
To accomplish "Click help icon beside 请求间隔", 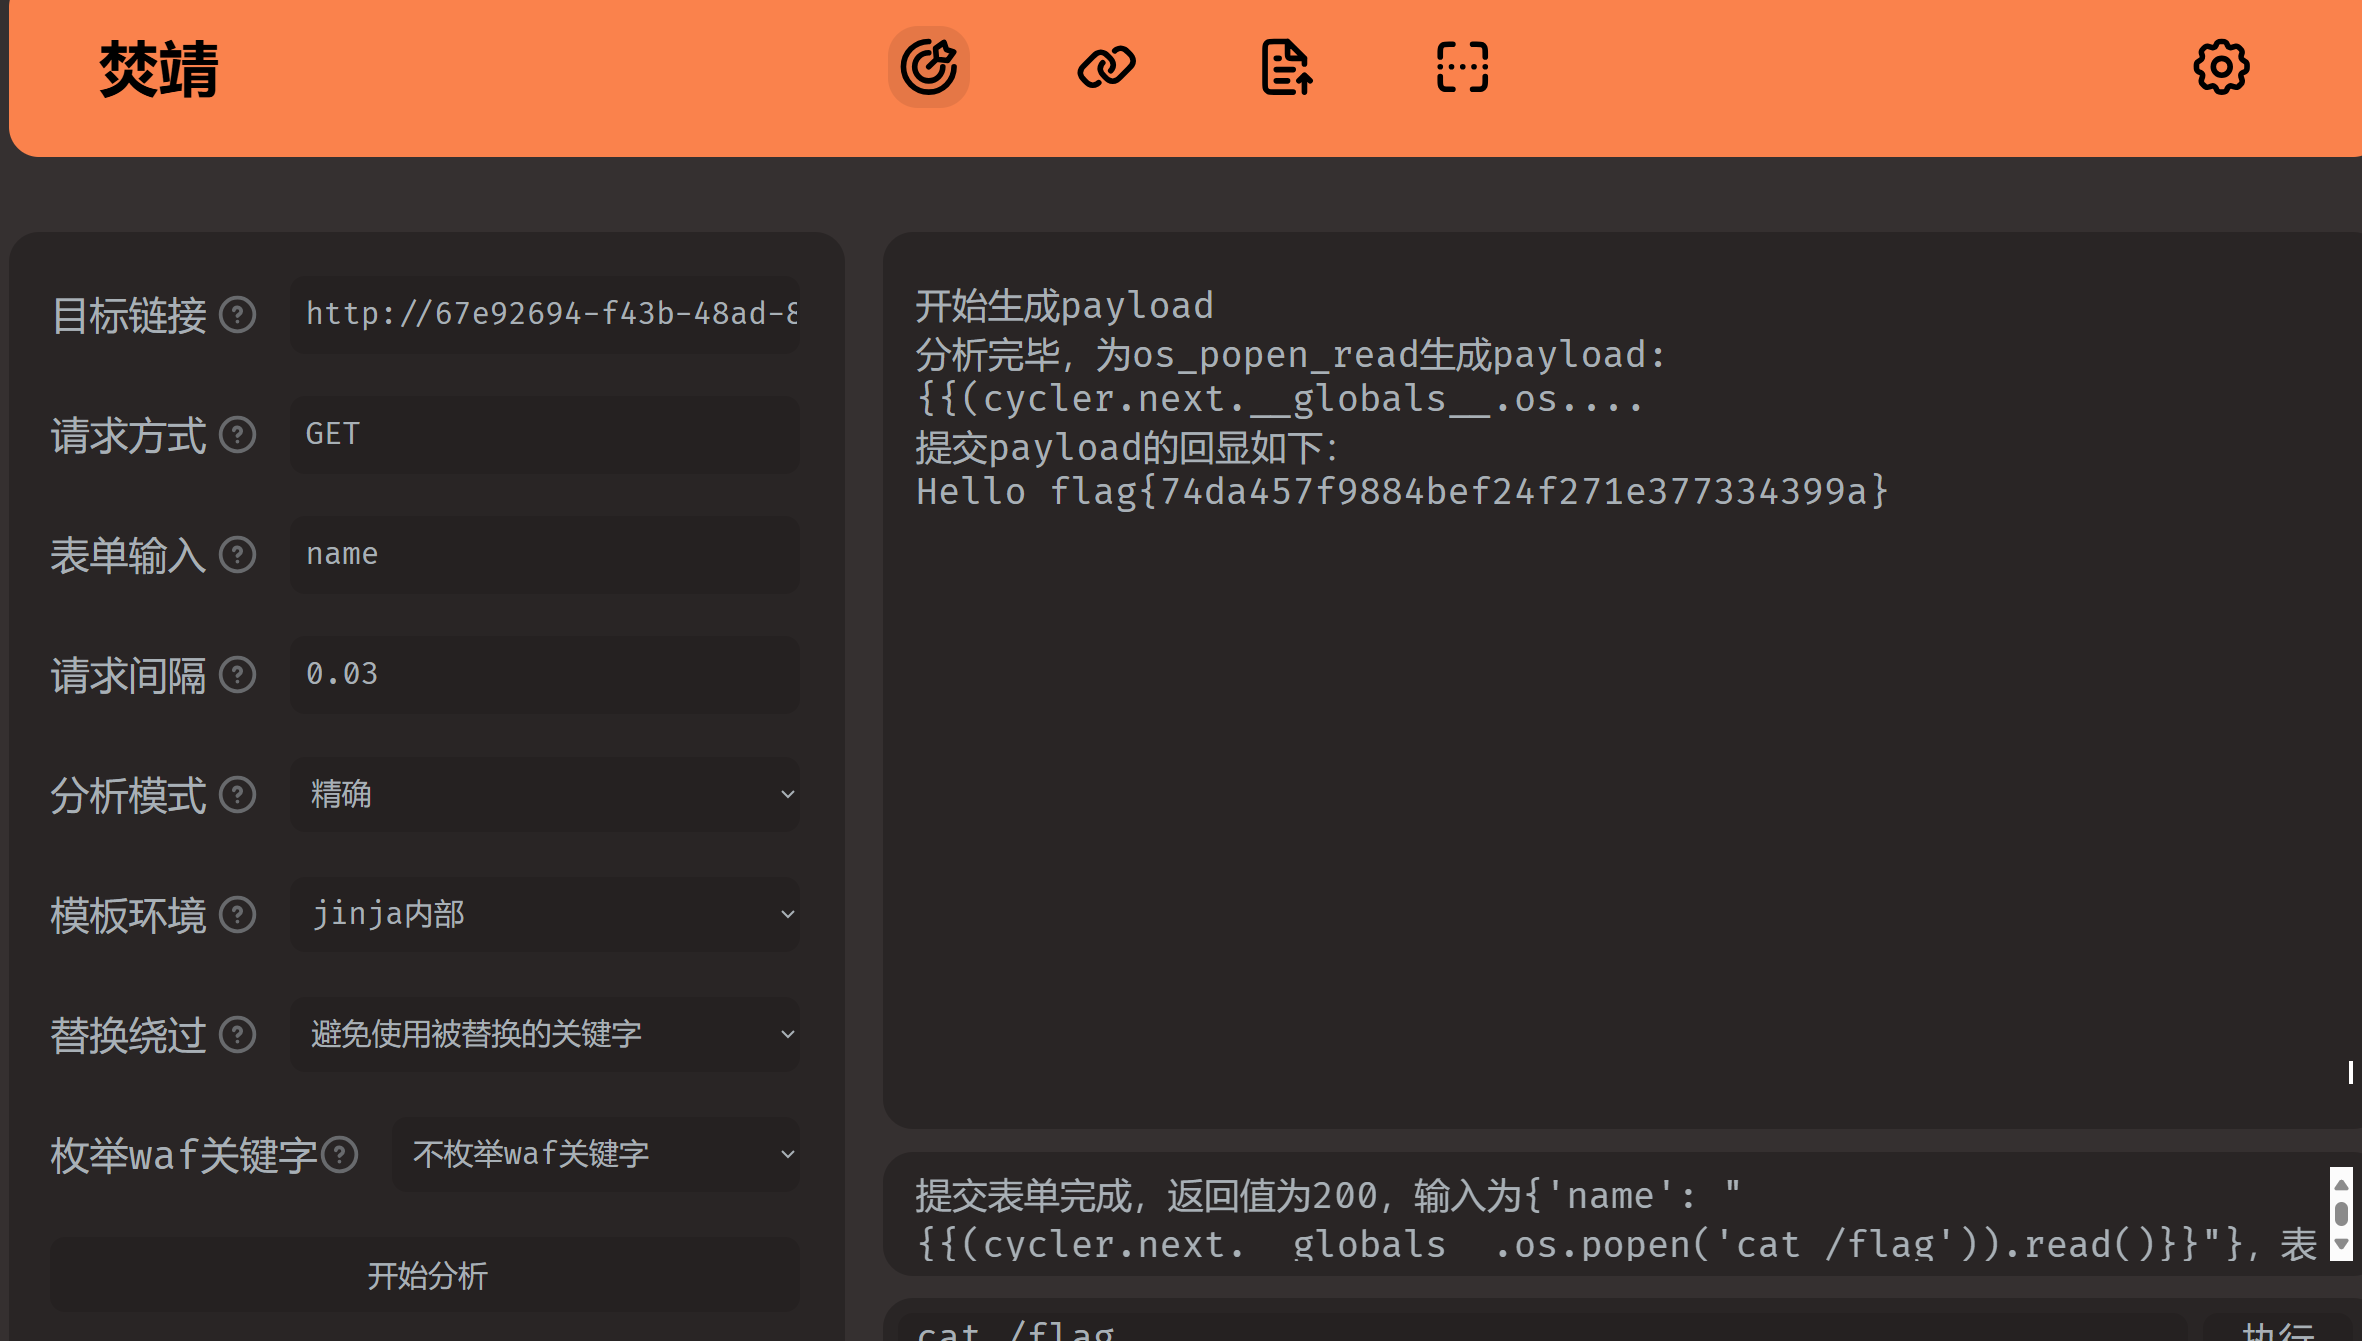I will coord(238,675).
